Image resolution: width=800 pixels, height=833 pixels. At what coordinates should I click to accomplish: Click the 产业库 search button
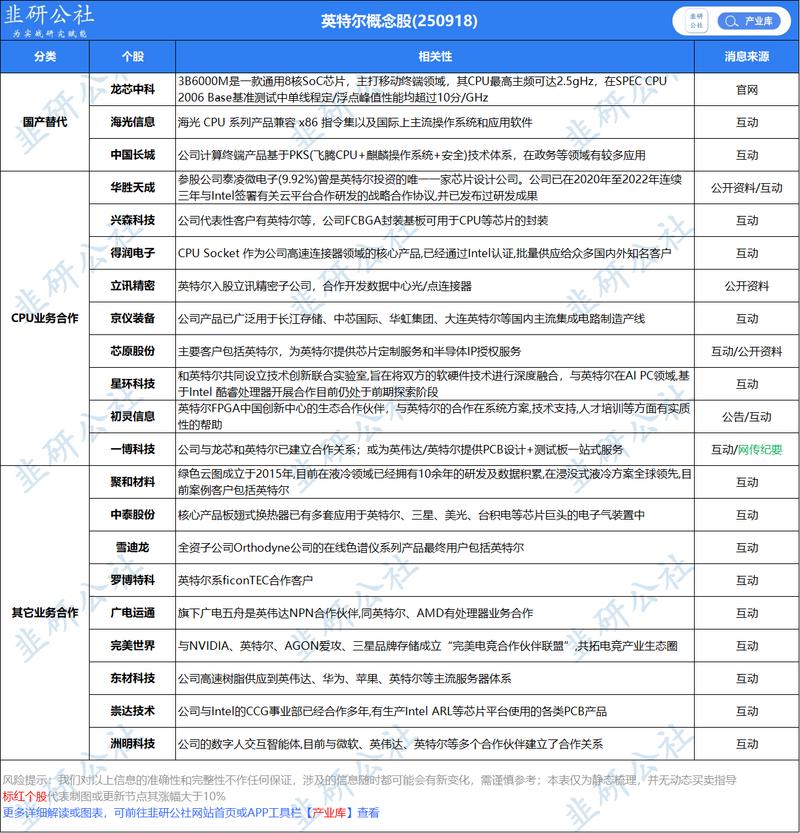click(x=749, y=21)
